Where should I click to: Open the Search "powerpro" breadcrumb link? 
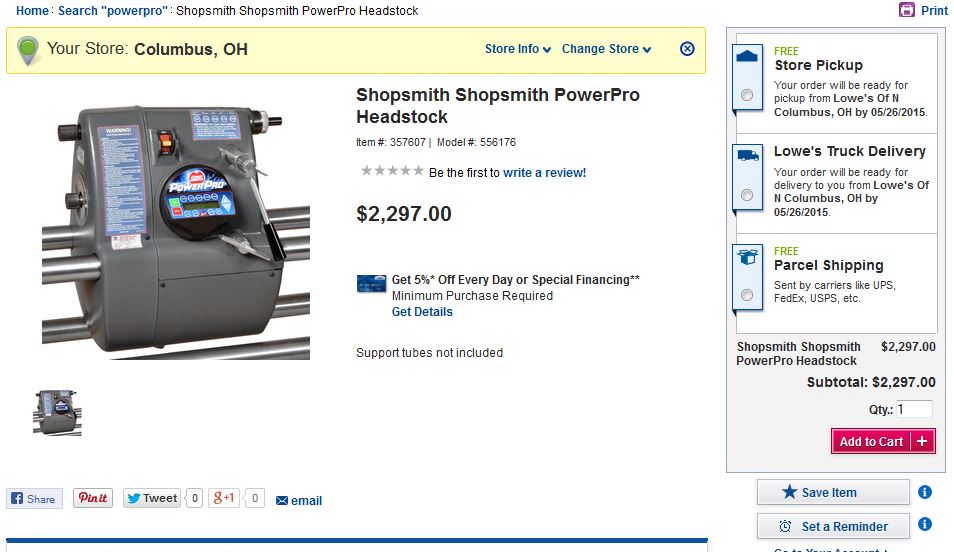pos(113,10)
